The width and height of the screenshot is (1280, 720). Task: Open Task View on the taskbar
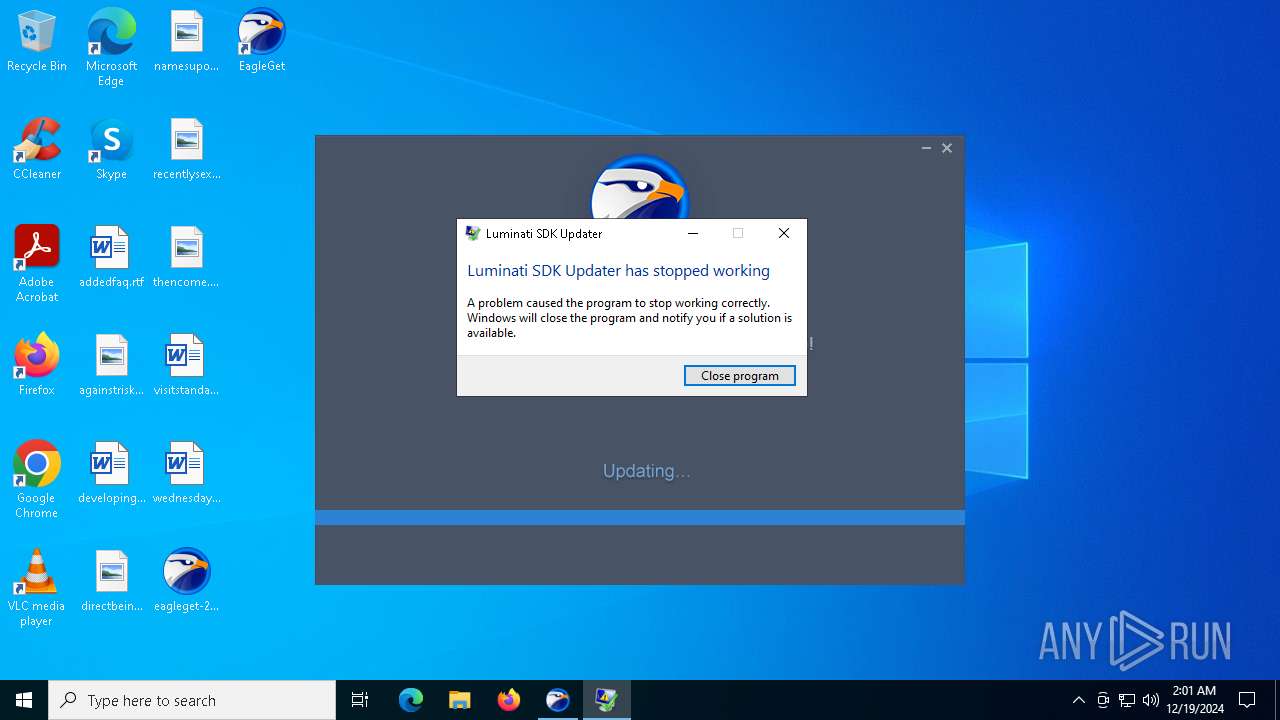pyautogui.click(x=360, y=700)
